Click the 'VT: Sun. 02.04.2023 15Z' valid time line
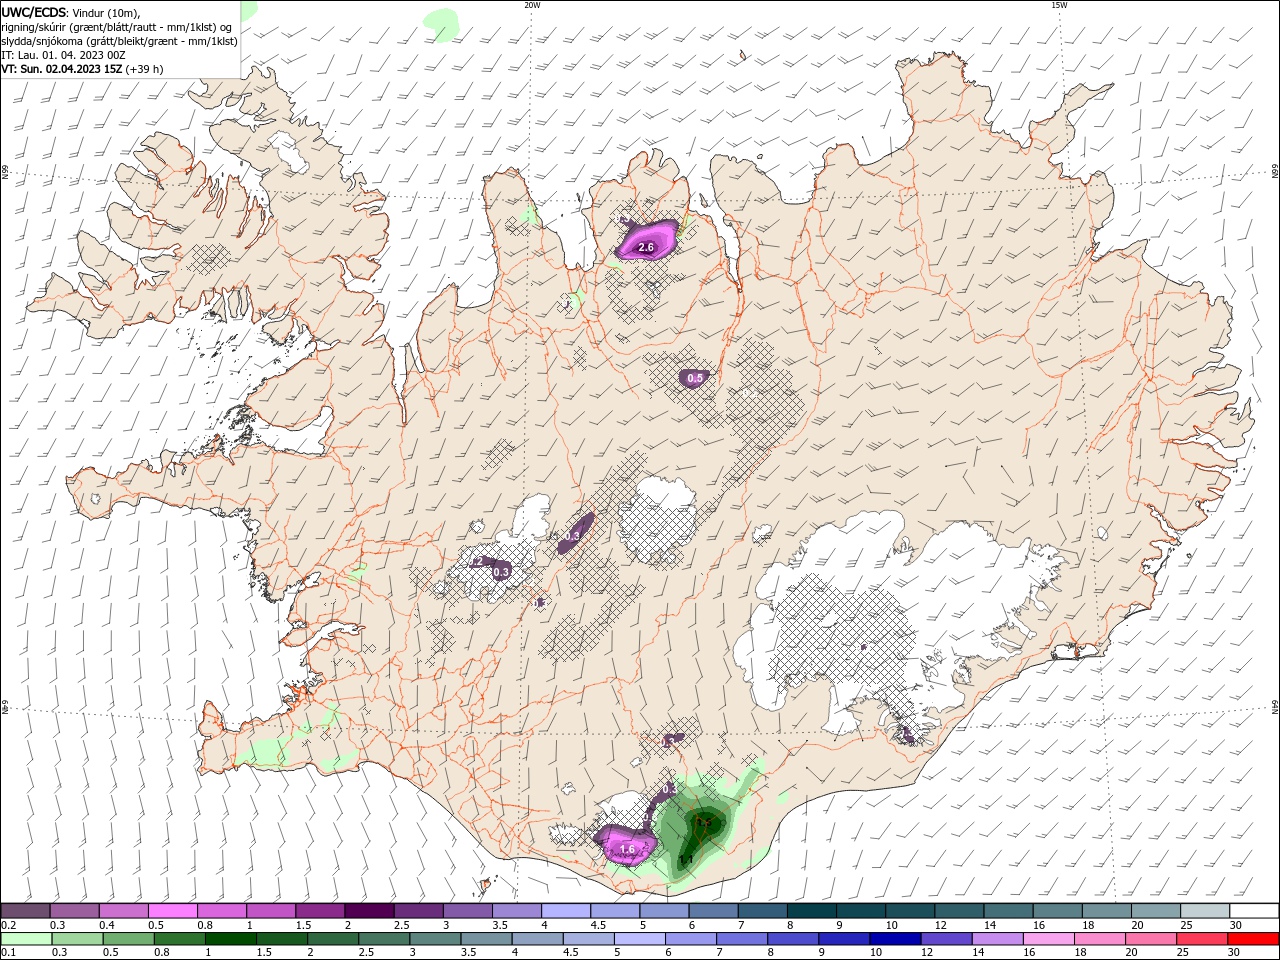The width and height of the screenshot is (1280, 960). coord(62,70)
